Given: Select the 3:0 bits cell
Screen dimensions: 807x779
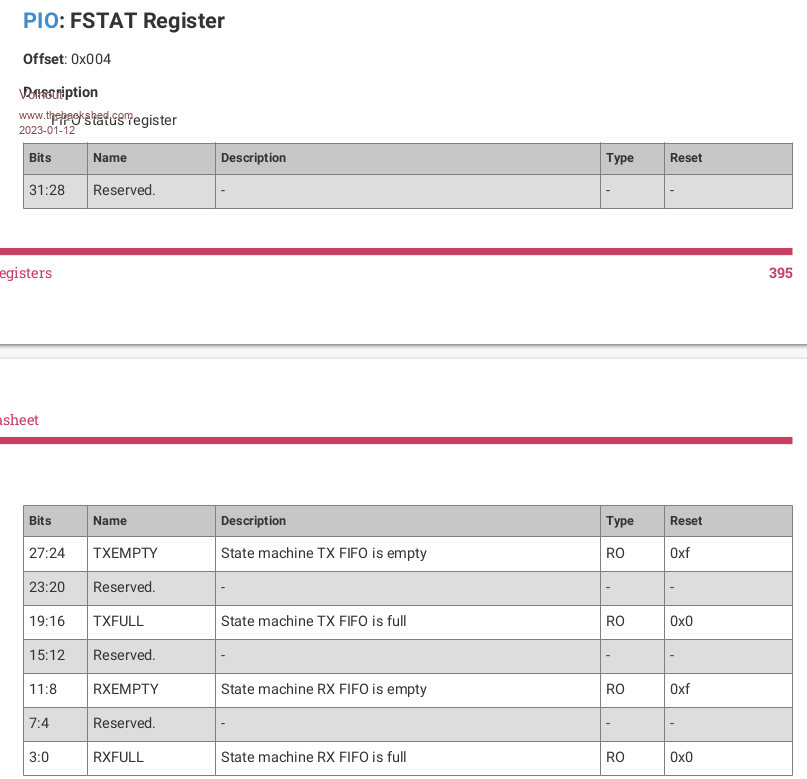Looking at the screenshot, I should (39, 757).
